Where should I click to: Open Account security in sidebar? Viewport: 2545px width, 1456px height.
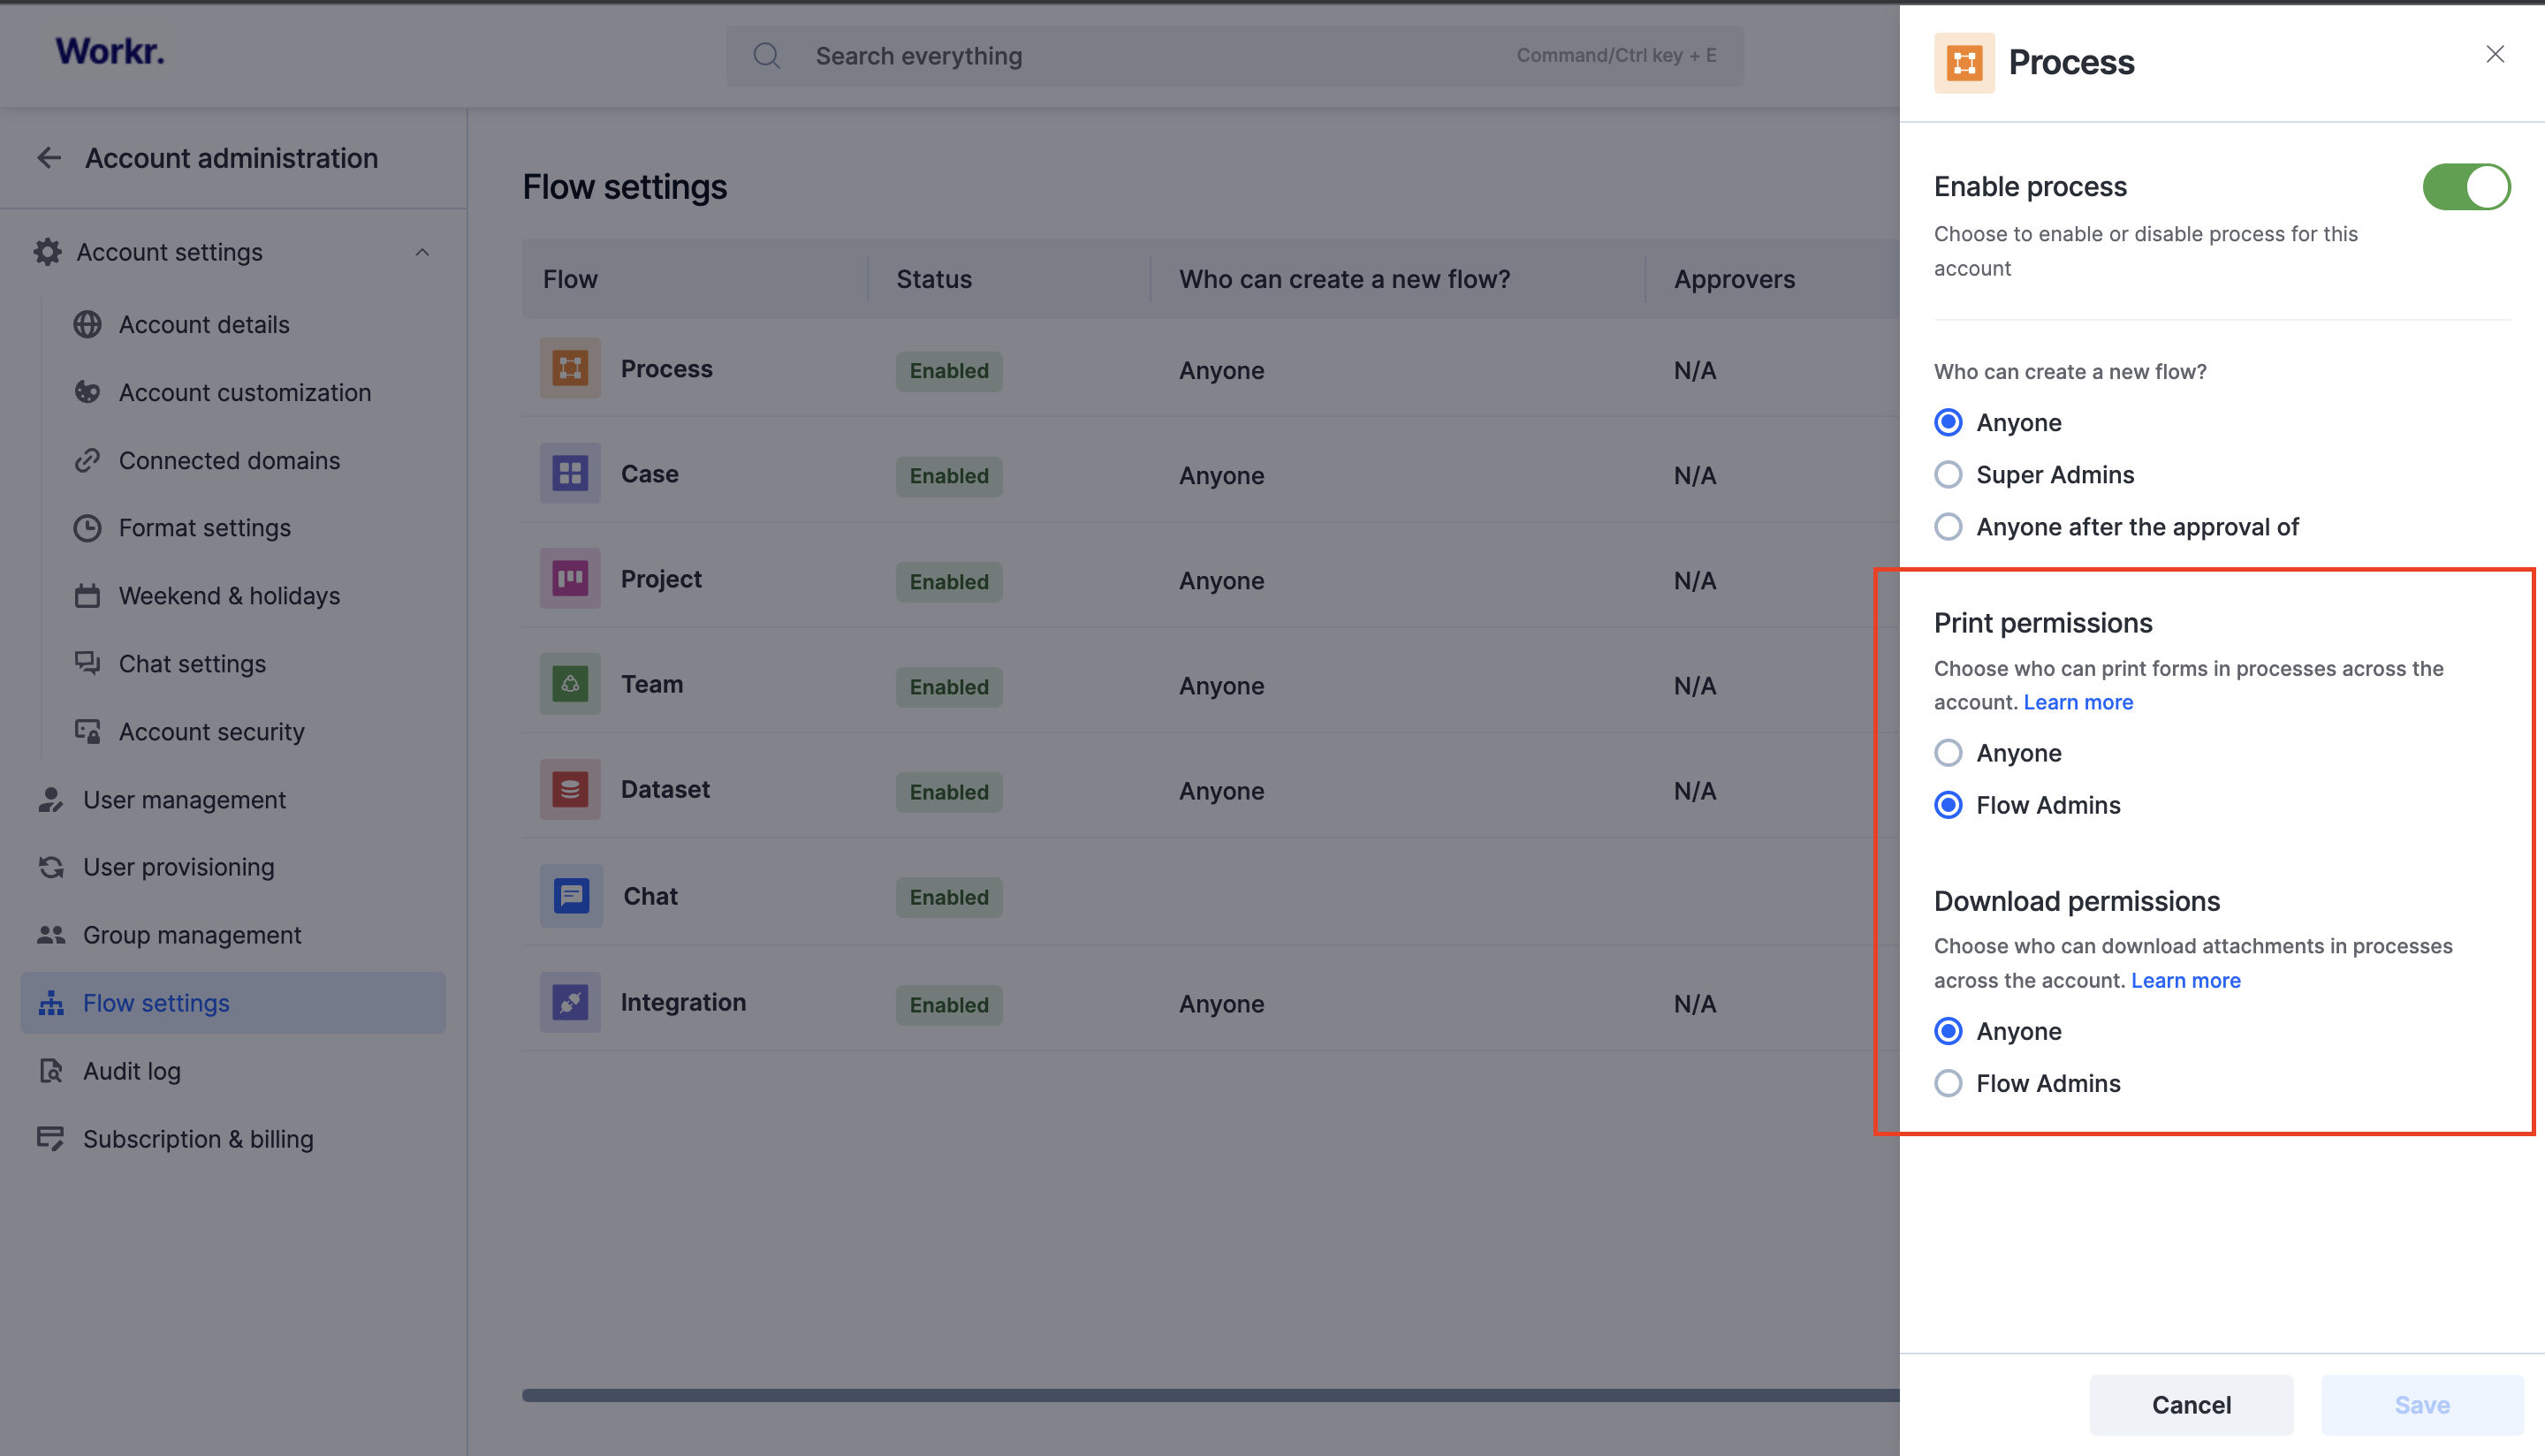click(x=211, y=732)
